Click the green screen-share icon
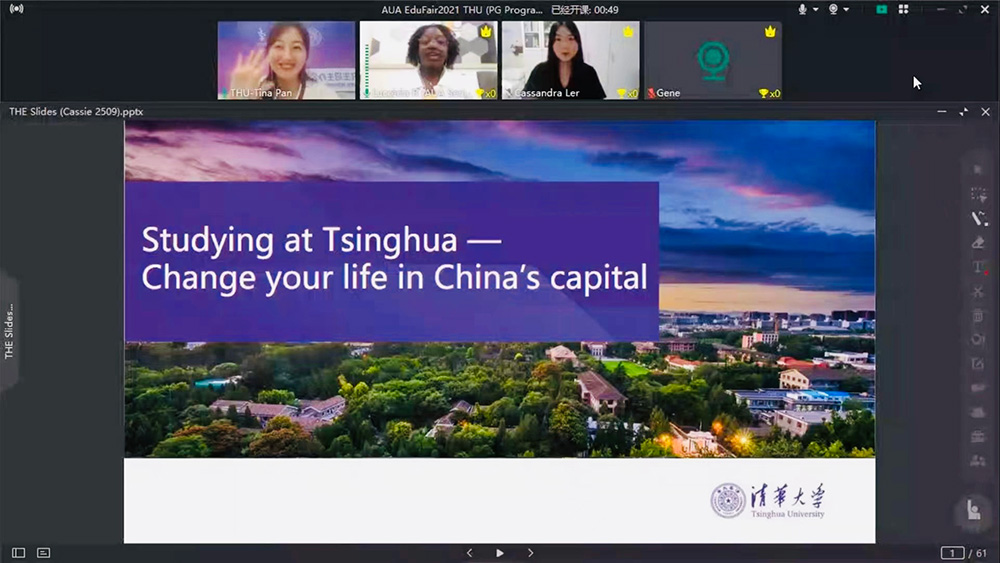1000x563 pixels. click(x=881, y=9)
